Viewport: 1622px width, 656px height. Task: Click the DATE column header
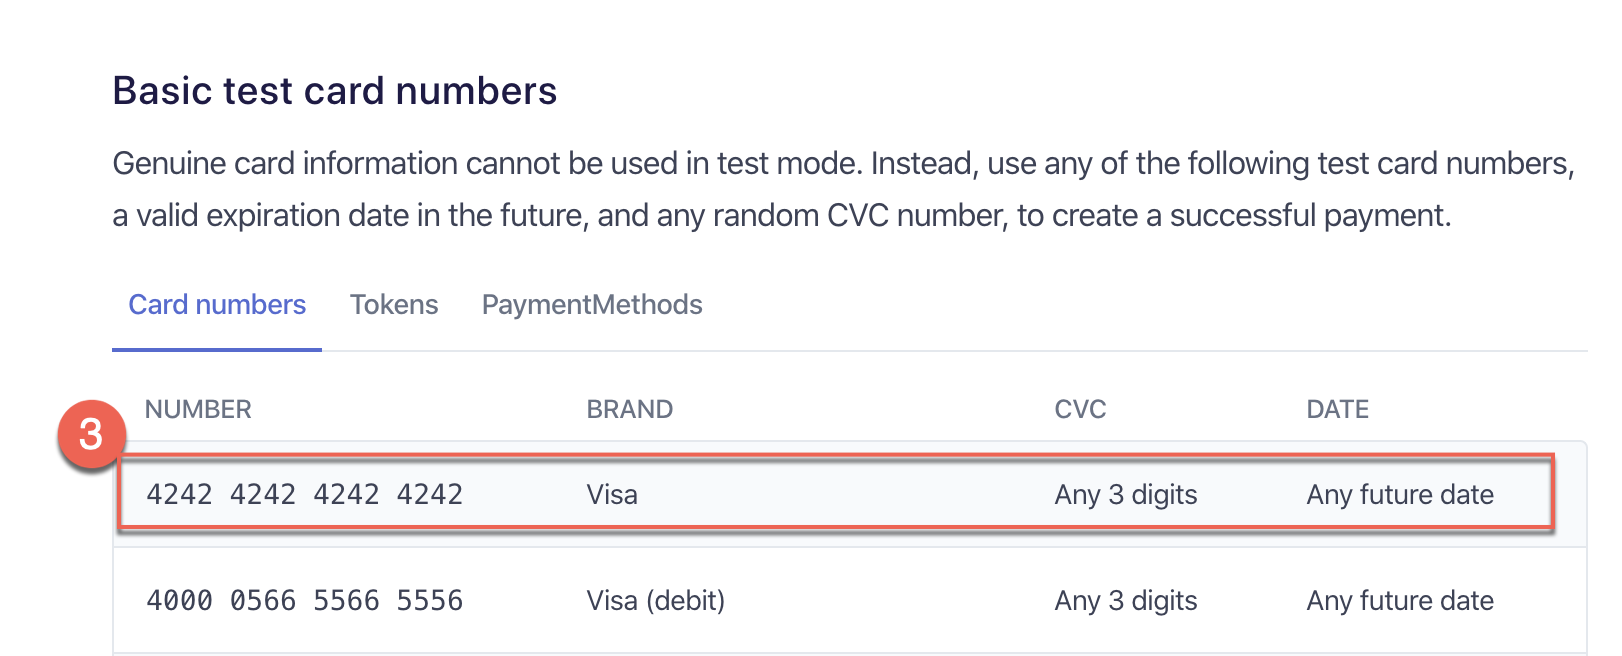(x=1337, y=410)
